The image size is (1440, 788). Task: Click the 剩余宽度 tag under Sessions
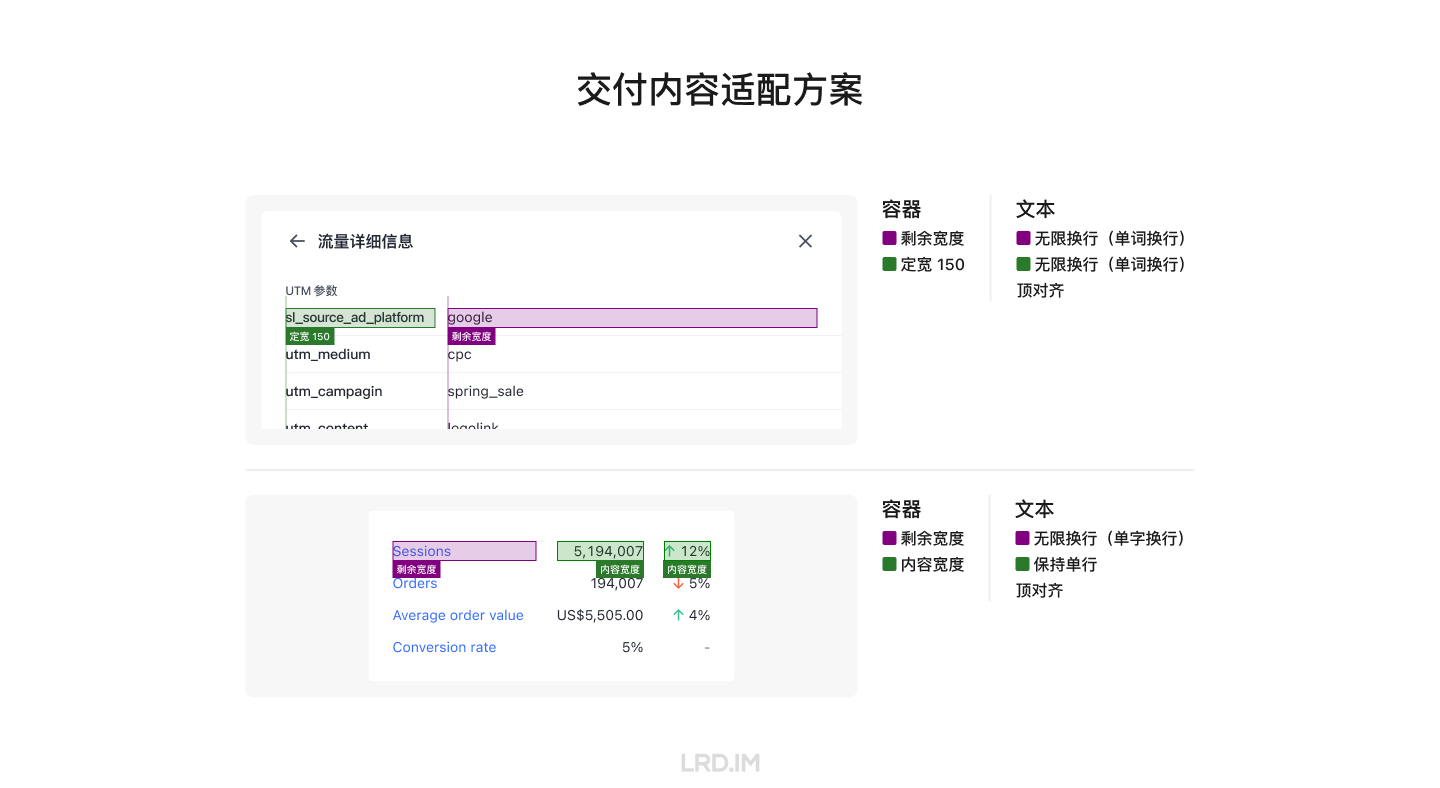click(x=416, y=569)
